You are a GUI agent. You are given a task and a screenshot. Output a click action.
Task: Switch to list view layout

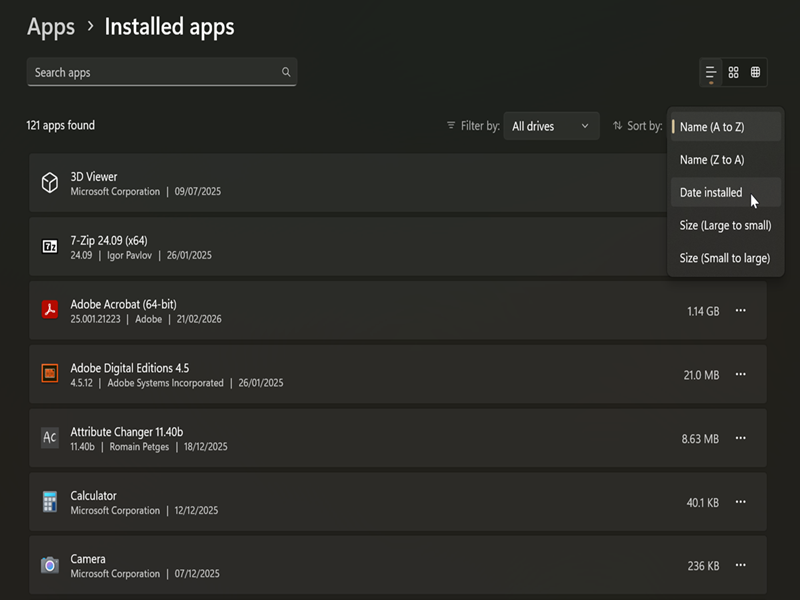[x=711, y=72]
